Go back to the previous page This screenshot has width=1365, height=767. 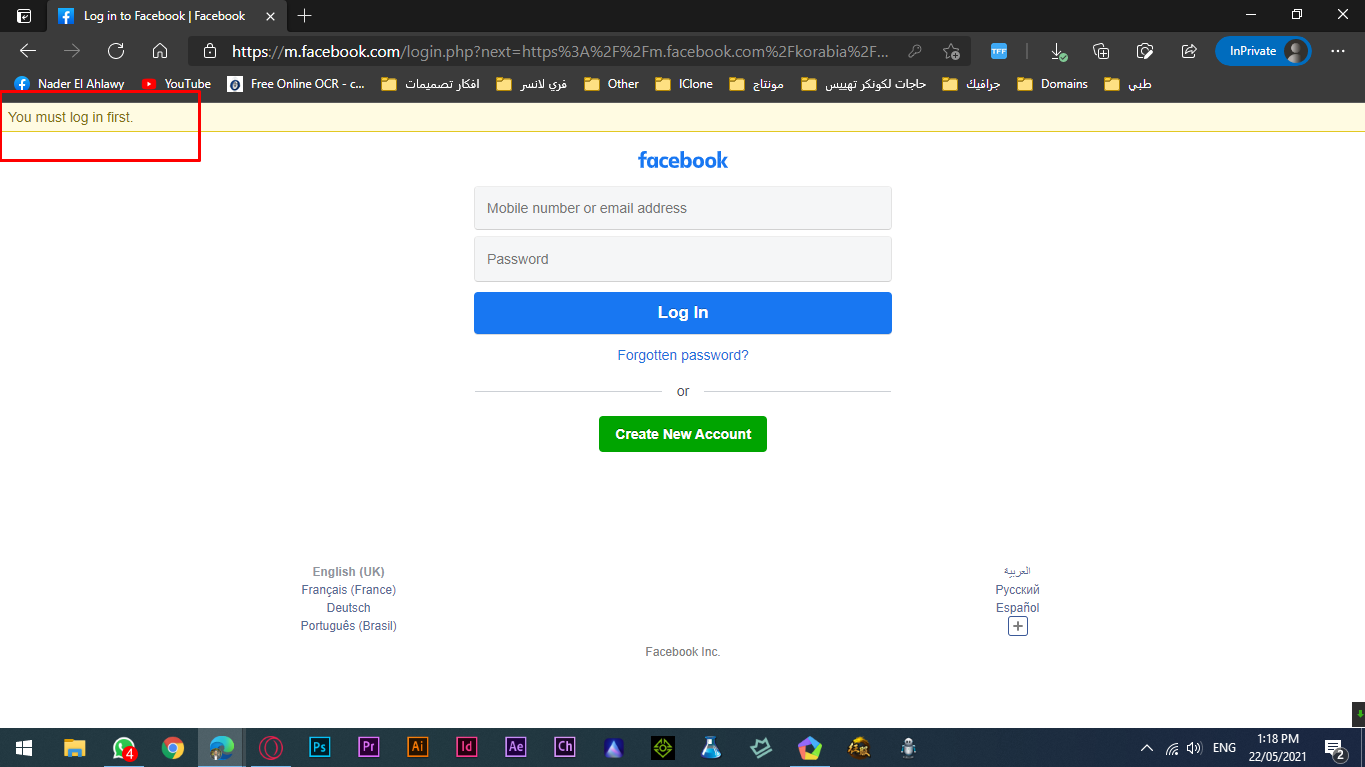pyautogui.click(x=28, y=51)
